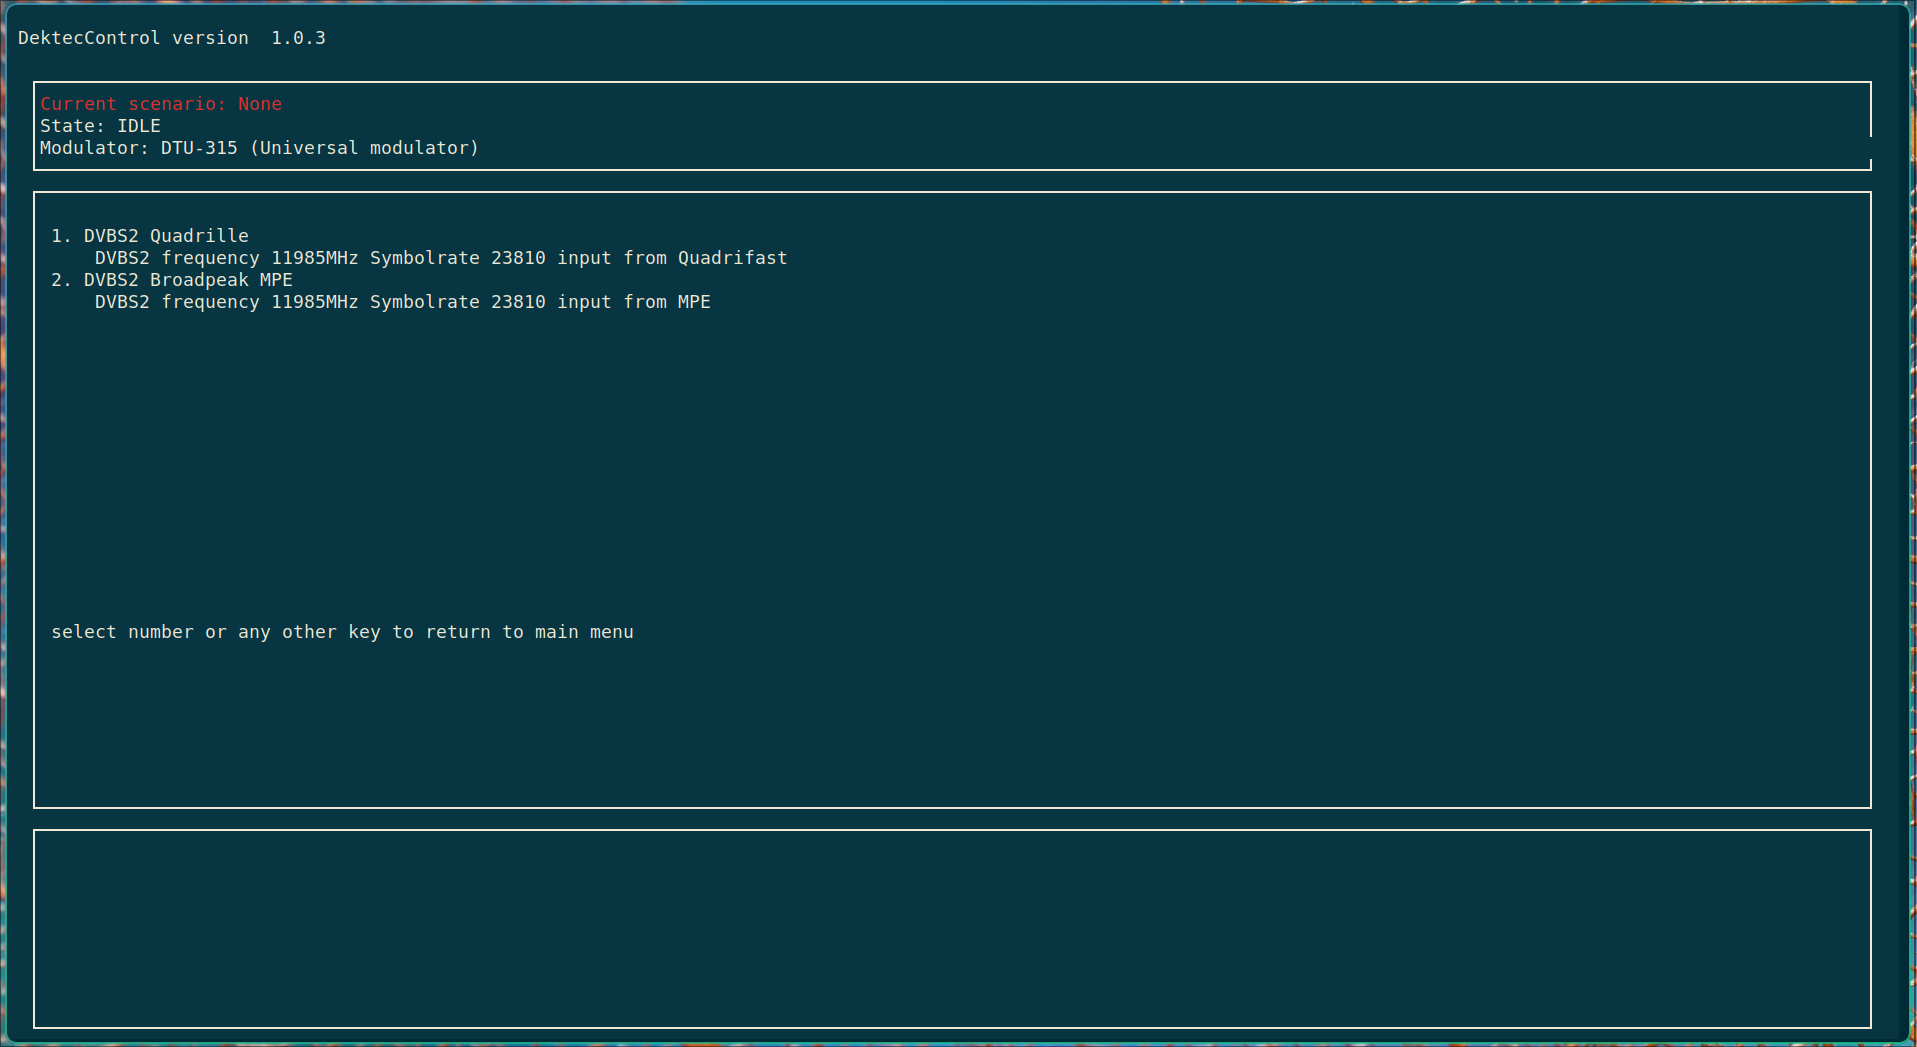
Task: Click the word Quadrifast in first description
Action: tap(732, 258)
